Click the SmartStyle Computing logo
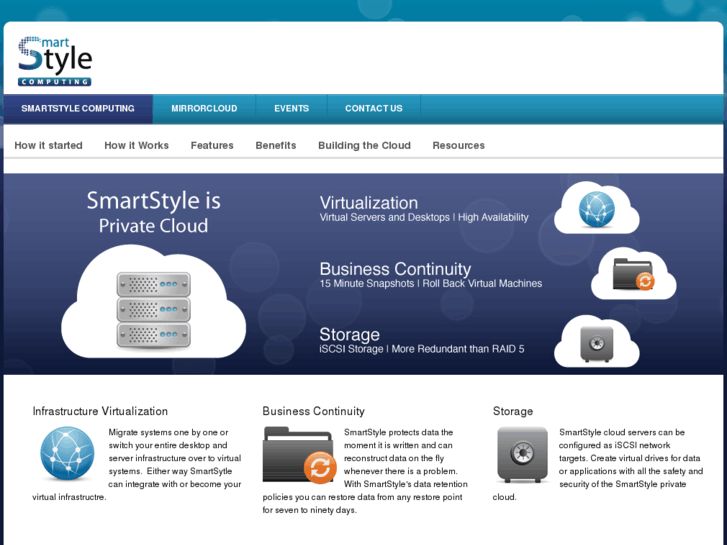Viewport: 727px width, 545px height. point(55,61)
